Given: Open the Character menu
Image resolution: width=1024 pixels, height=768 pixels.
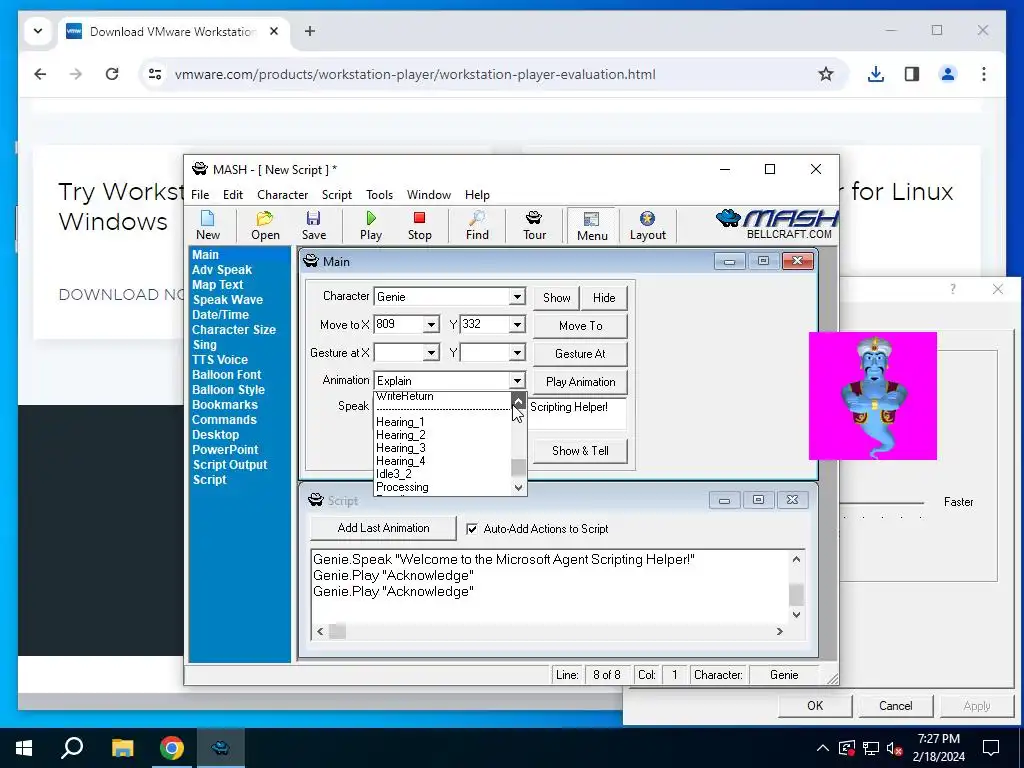Looking at the screenshot, I should click(282, 195).
